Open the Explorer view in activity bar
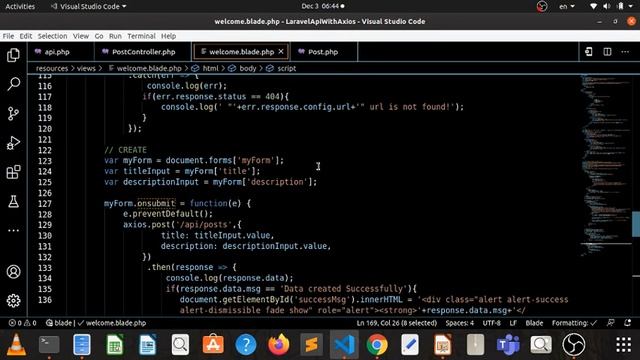The width and height of the screenshot is (640, 360). point(13,55)
